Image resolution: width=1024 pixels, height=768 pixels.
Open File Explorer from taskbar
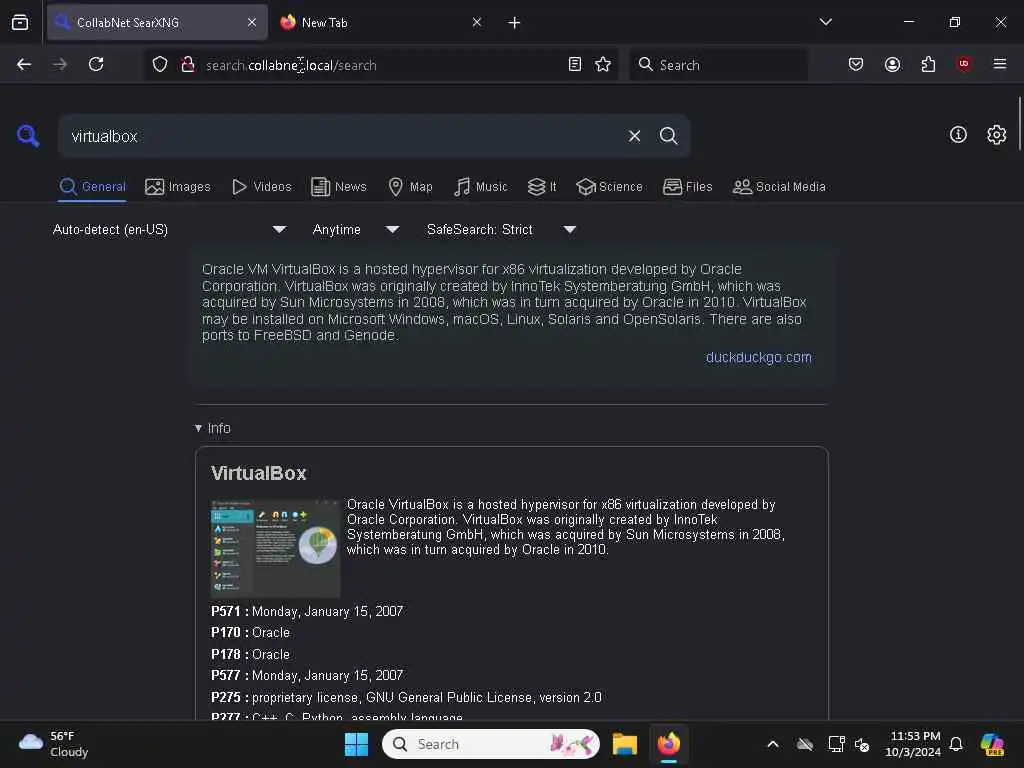coord(624,744)
